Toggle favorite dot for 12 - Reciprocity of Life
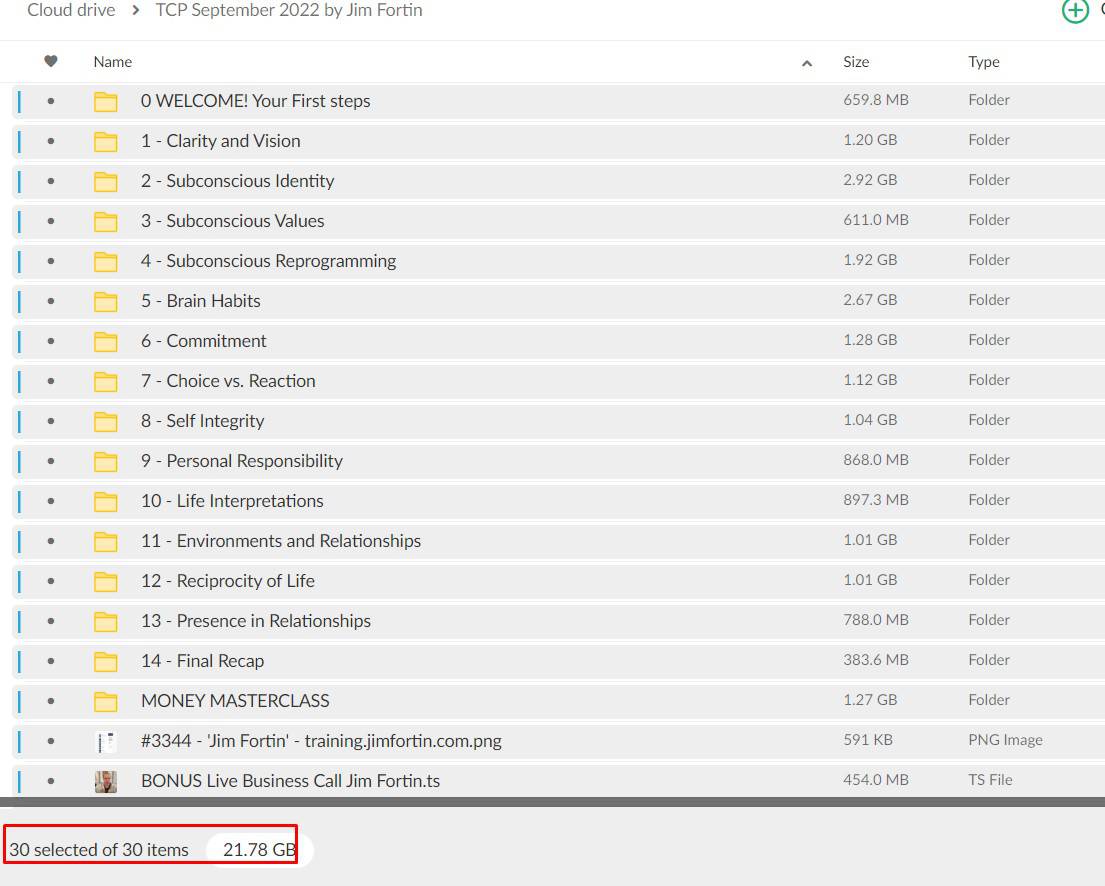The width and height of the screenshot is (1105, 886). pos(51,581)
